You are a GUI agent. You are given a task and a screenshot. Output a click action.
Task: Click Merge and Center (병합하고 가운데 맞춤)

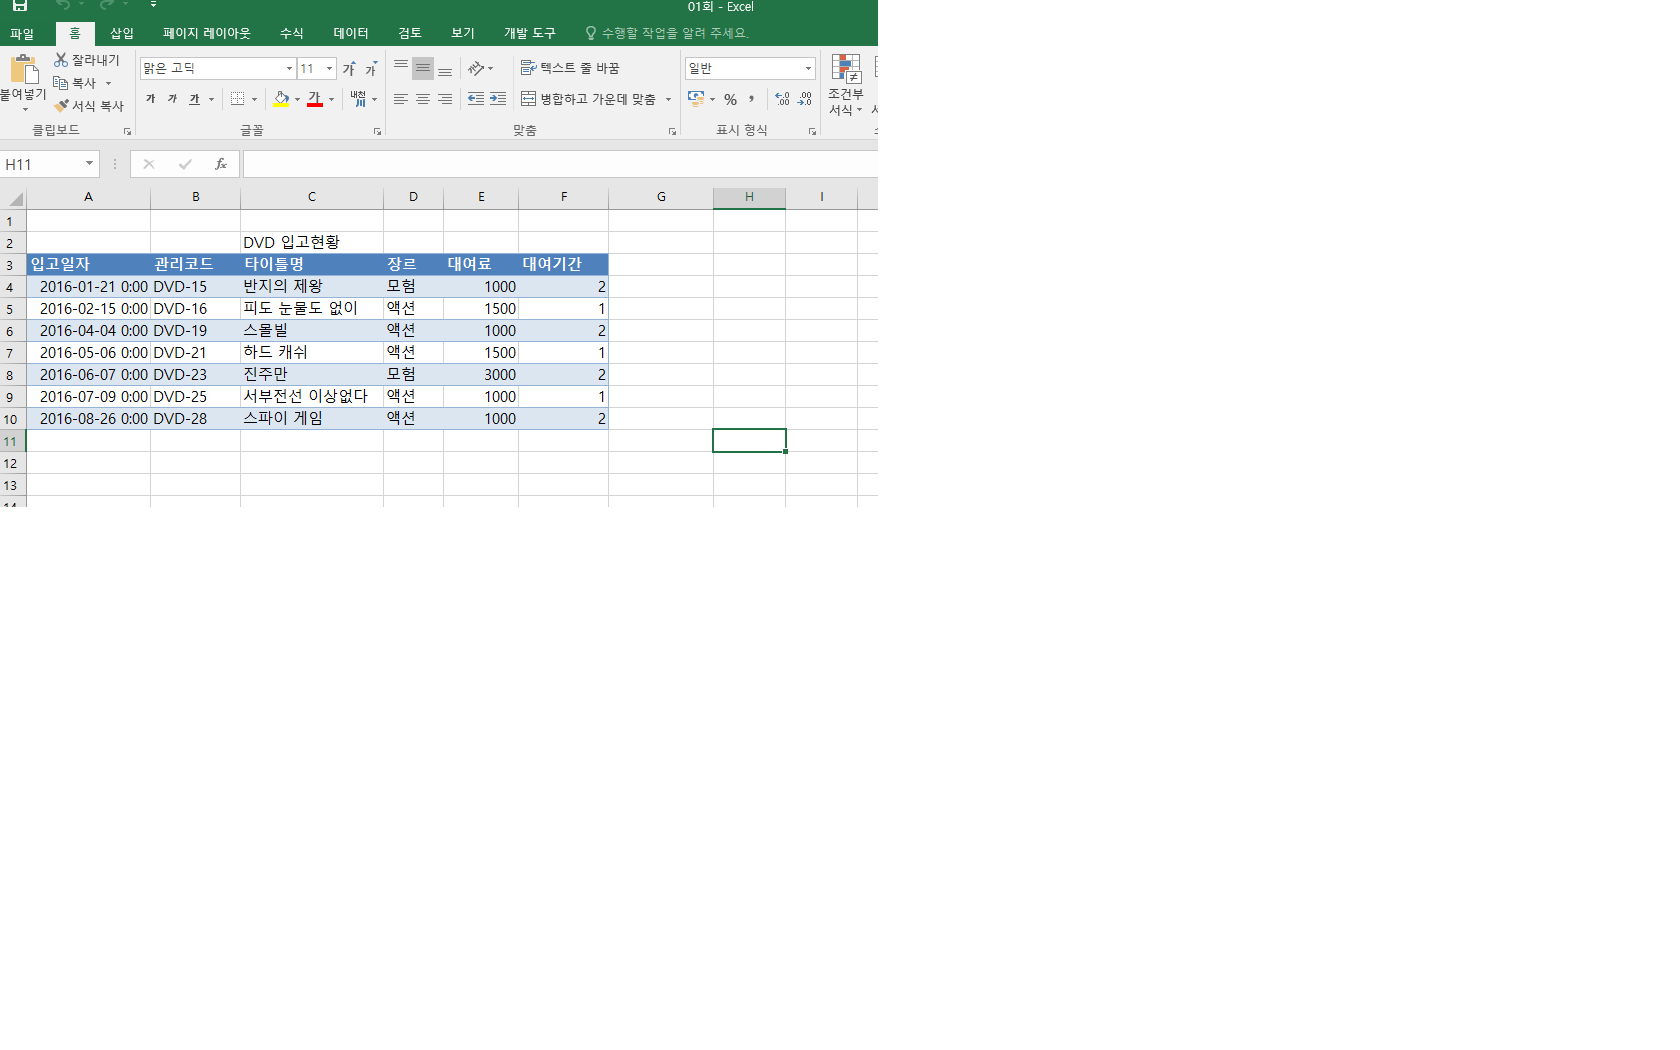589,99
